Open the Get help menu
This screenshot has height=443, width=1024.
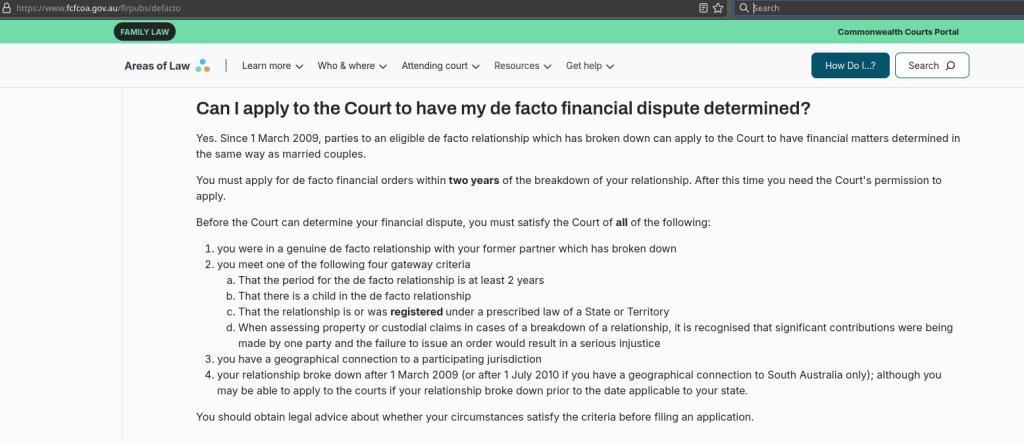click(x=589, y=66)
